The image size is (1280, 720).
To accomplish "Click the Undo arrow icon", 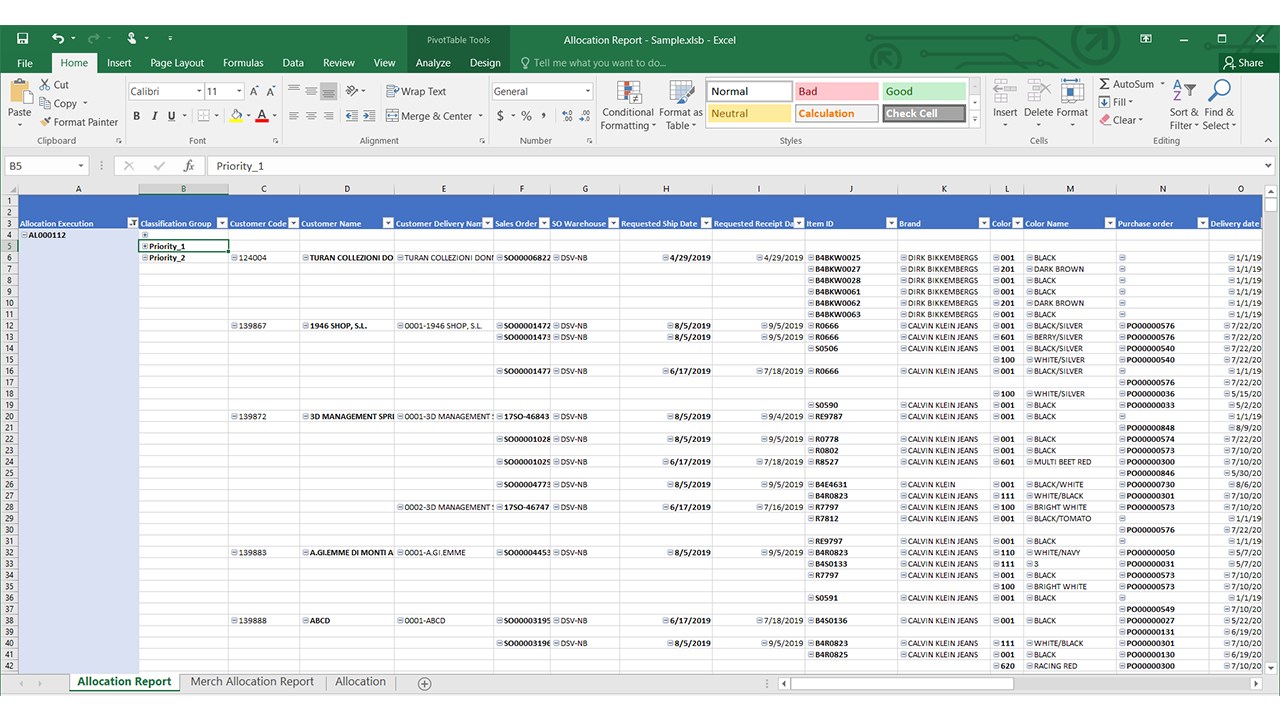I will click(x=57, y=39).
